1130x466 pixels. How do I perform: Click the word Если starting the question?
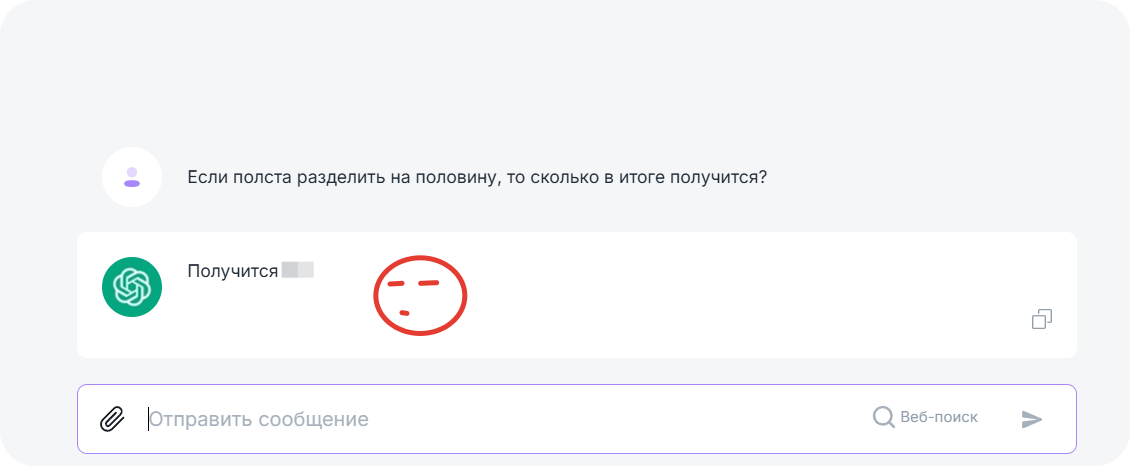click(x=206, y=178)
